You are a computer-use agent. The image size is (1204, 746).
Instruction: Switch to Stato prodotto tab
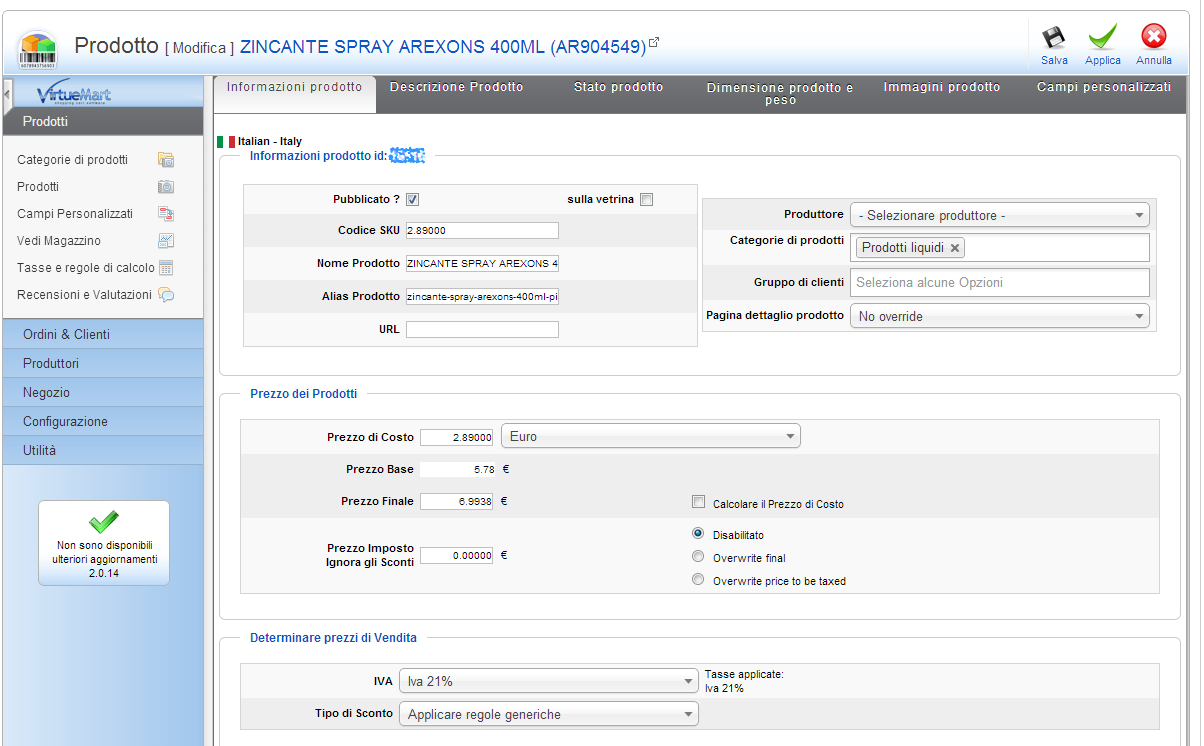point(618,88)
